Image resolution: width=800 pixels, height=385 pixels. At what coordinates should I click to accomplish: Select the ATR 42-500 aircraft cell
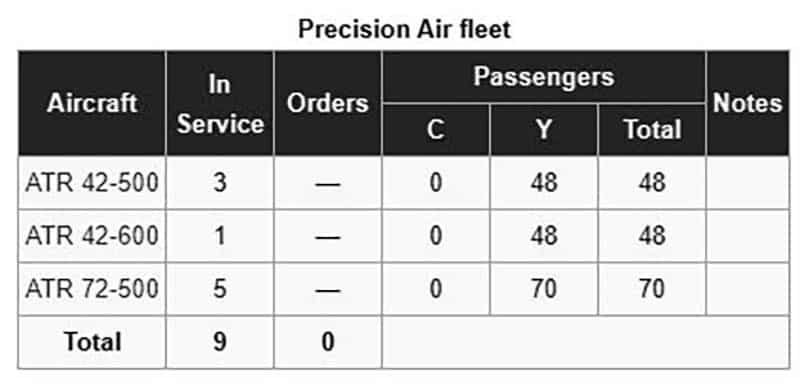point(92,183)
